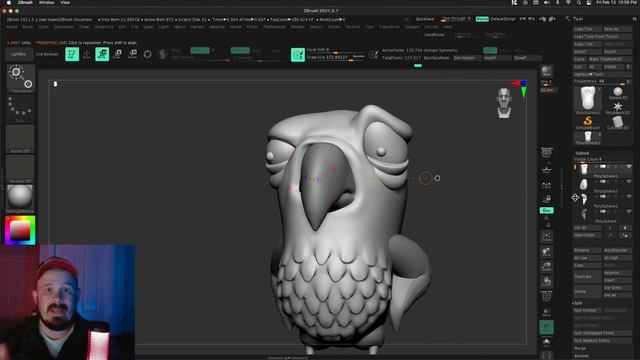Select the Cylinder3D tool thumbnail
This screenshot has height=360, width=640.
[618, 122]
